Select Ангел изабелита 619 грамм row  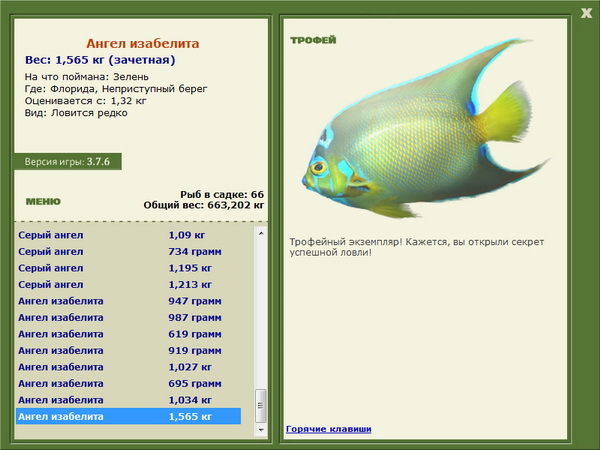[x=129, y=334]
